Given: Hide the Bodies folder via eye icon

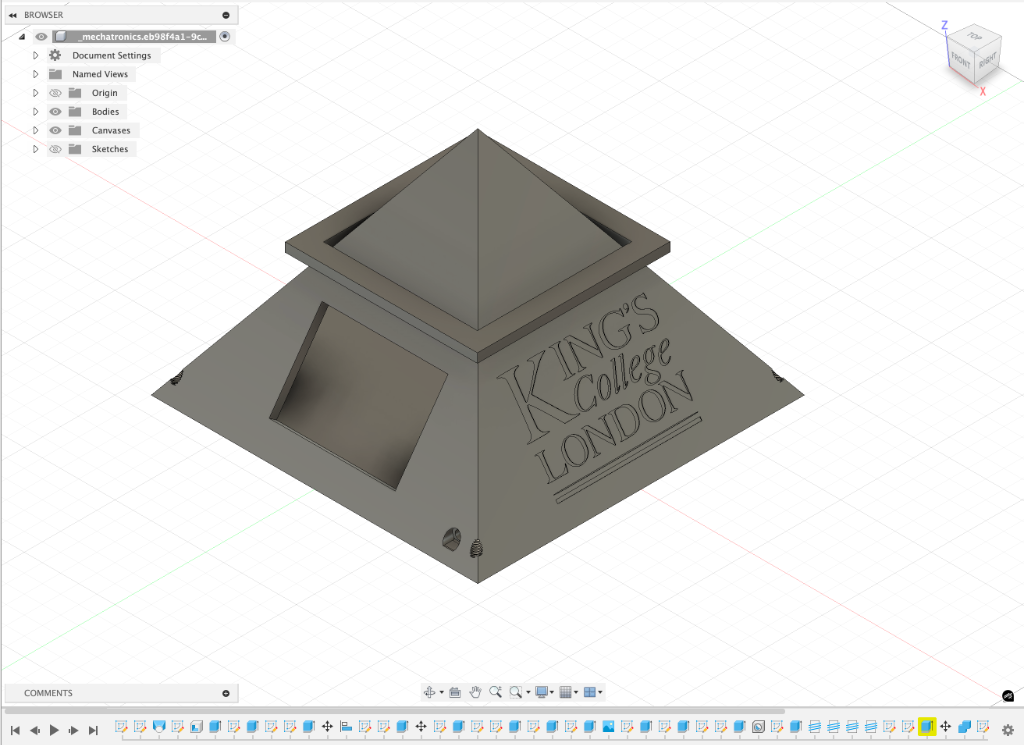Looking at the screenshot, I should pyautogui.click(x=55, y=112).
